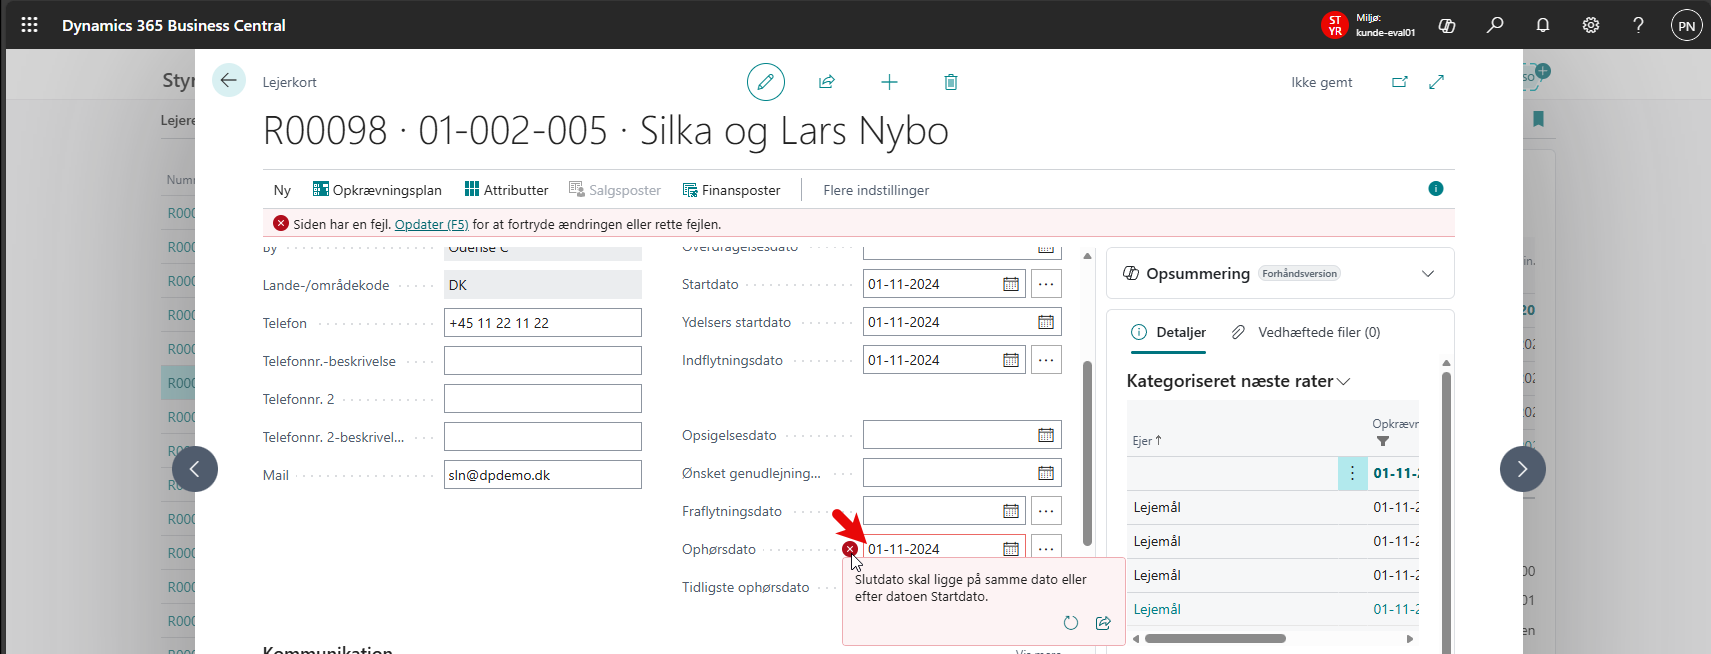Expand Kategoriseret næste rater dropdown
The width and height of the screenshot is (1711, 654).
[1343, 382]
